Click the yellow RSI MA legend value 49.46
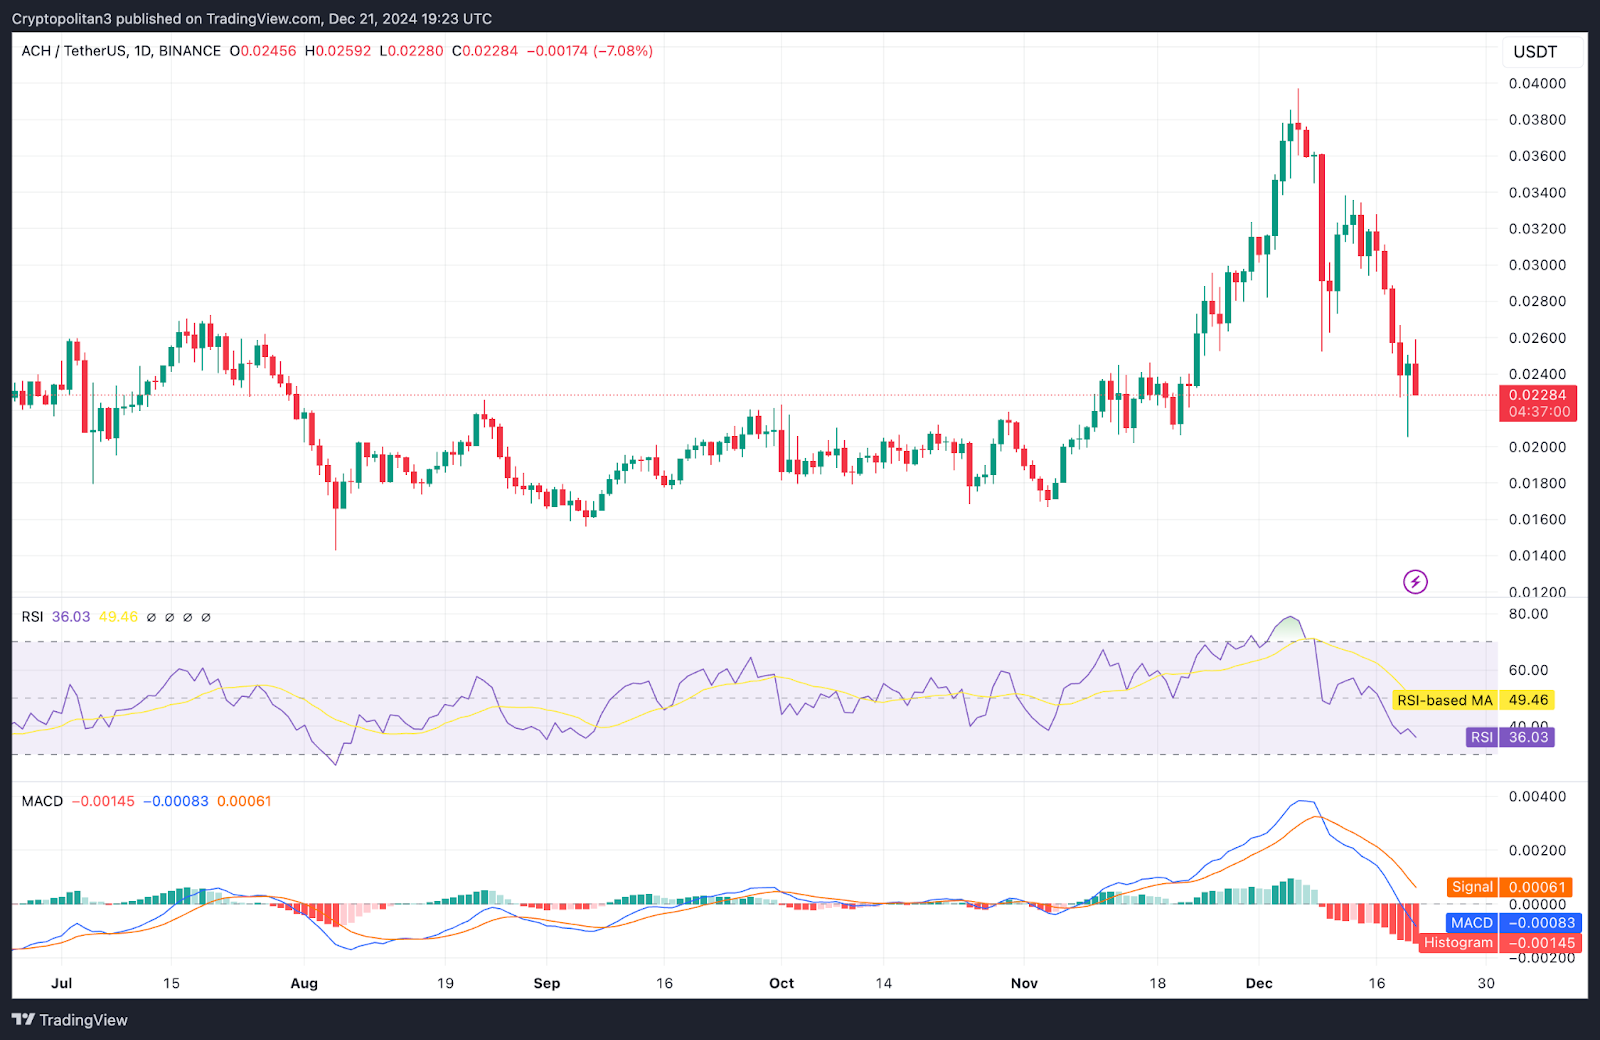Image resolution: width=1600 pixels, height=1040 pixels. (118, 617)
